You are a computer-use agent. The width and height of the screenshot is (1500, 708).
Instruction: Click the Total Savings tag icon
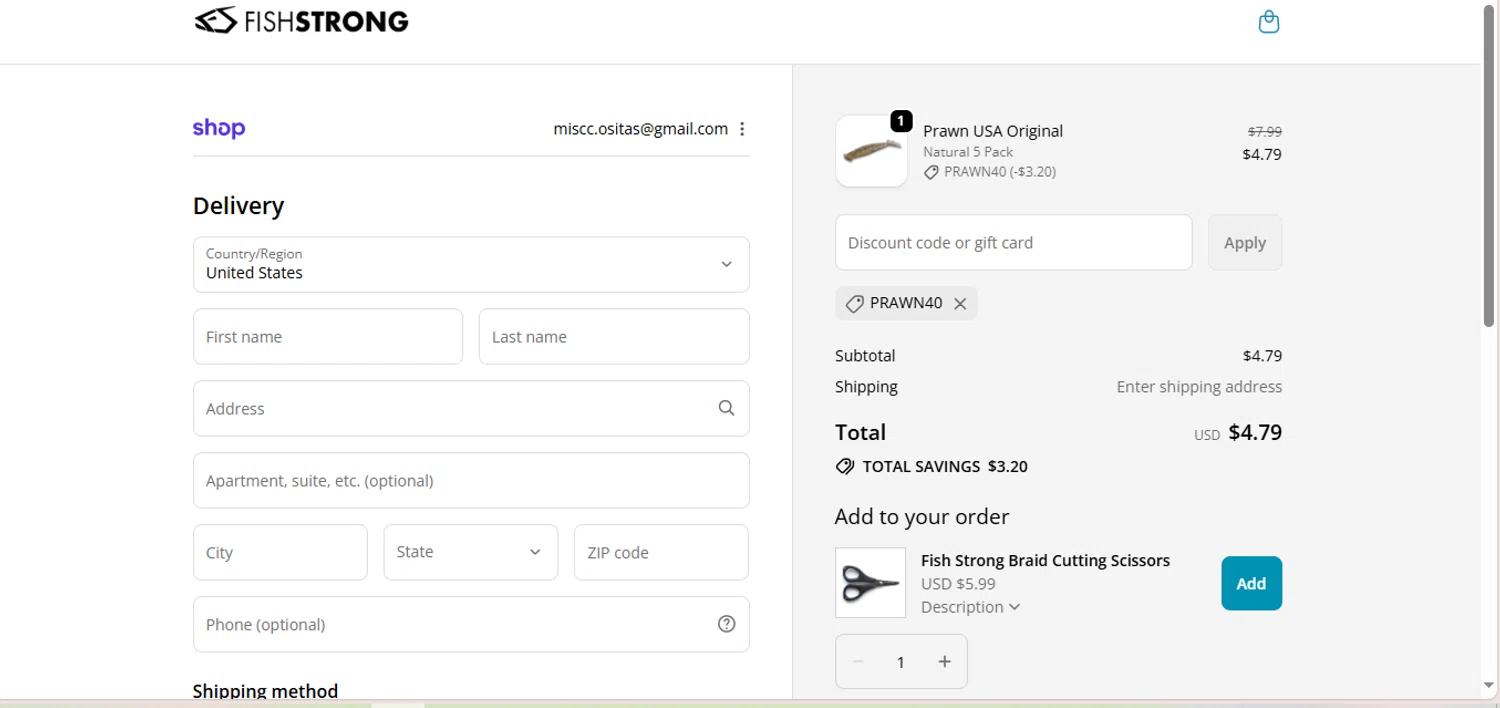point(845,466)
